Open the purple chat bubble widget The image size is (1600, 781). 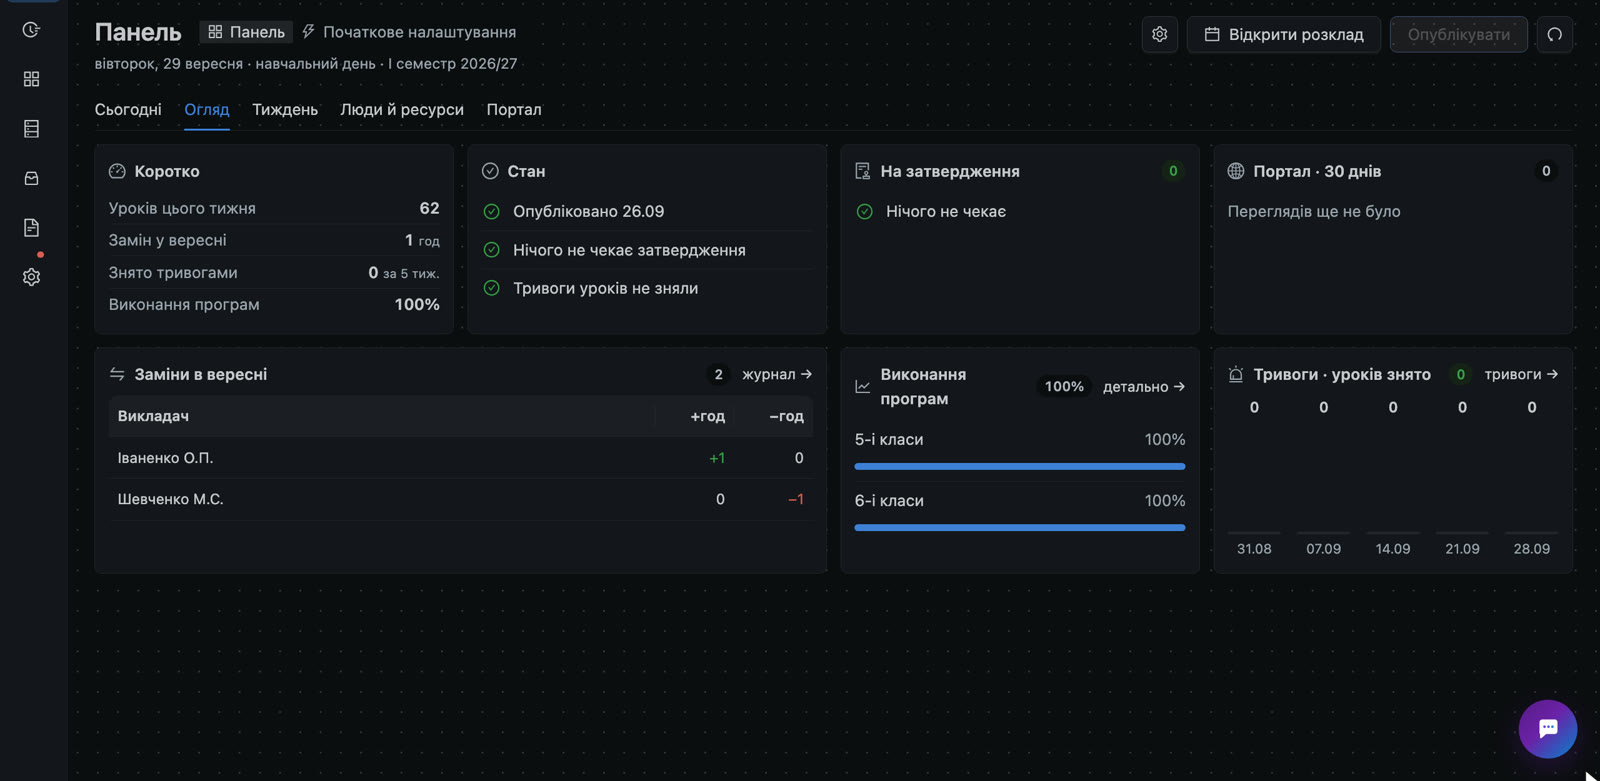tap(1547, 729)
